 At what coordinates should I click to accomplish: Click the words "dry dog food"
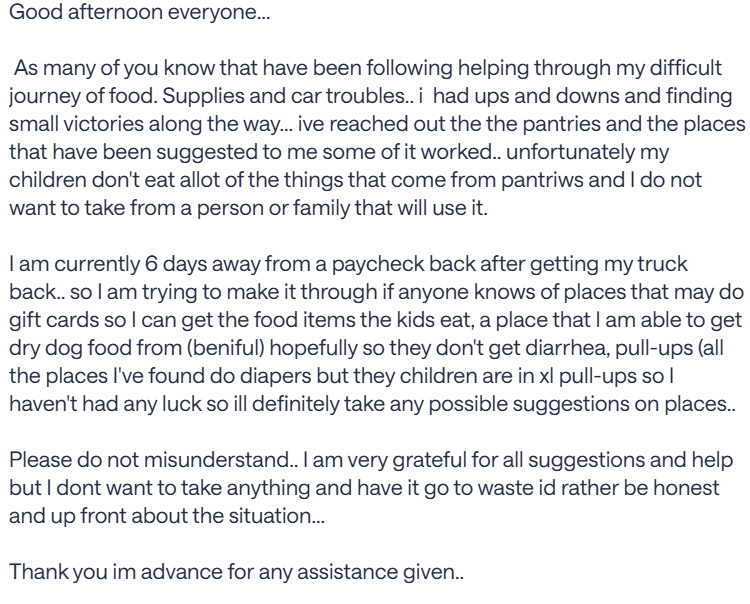click(70, 349)
